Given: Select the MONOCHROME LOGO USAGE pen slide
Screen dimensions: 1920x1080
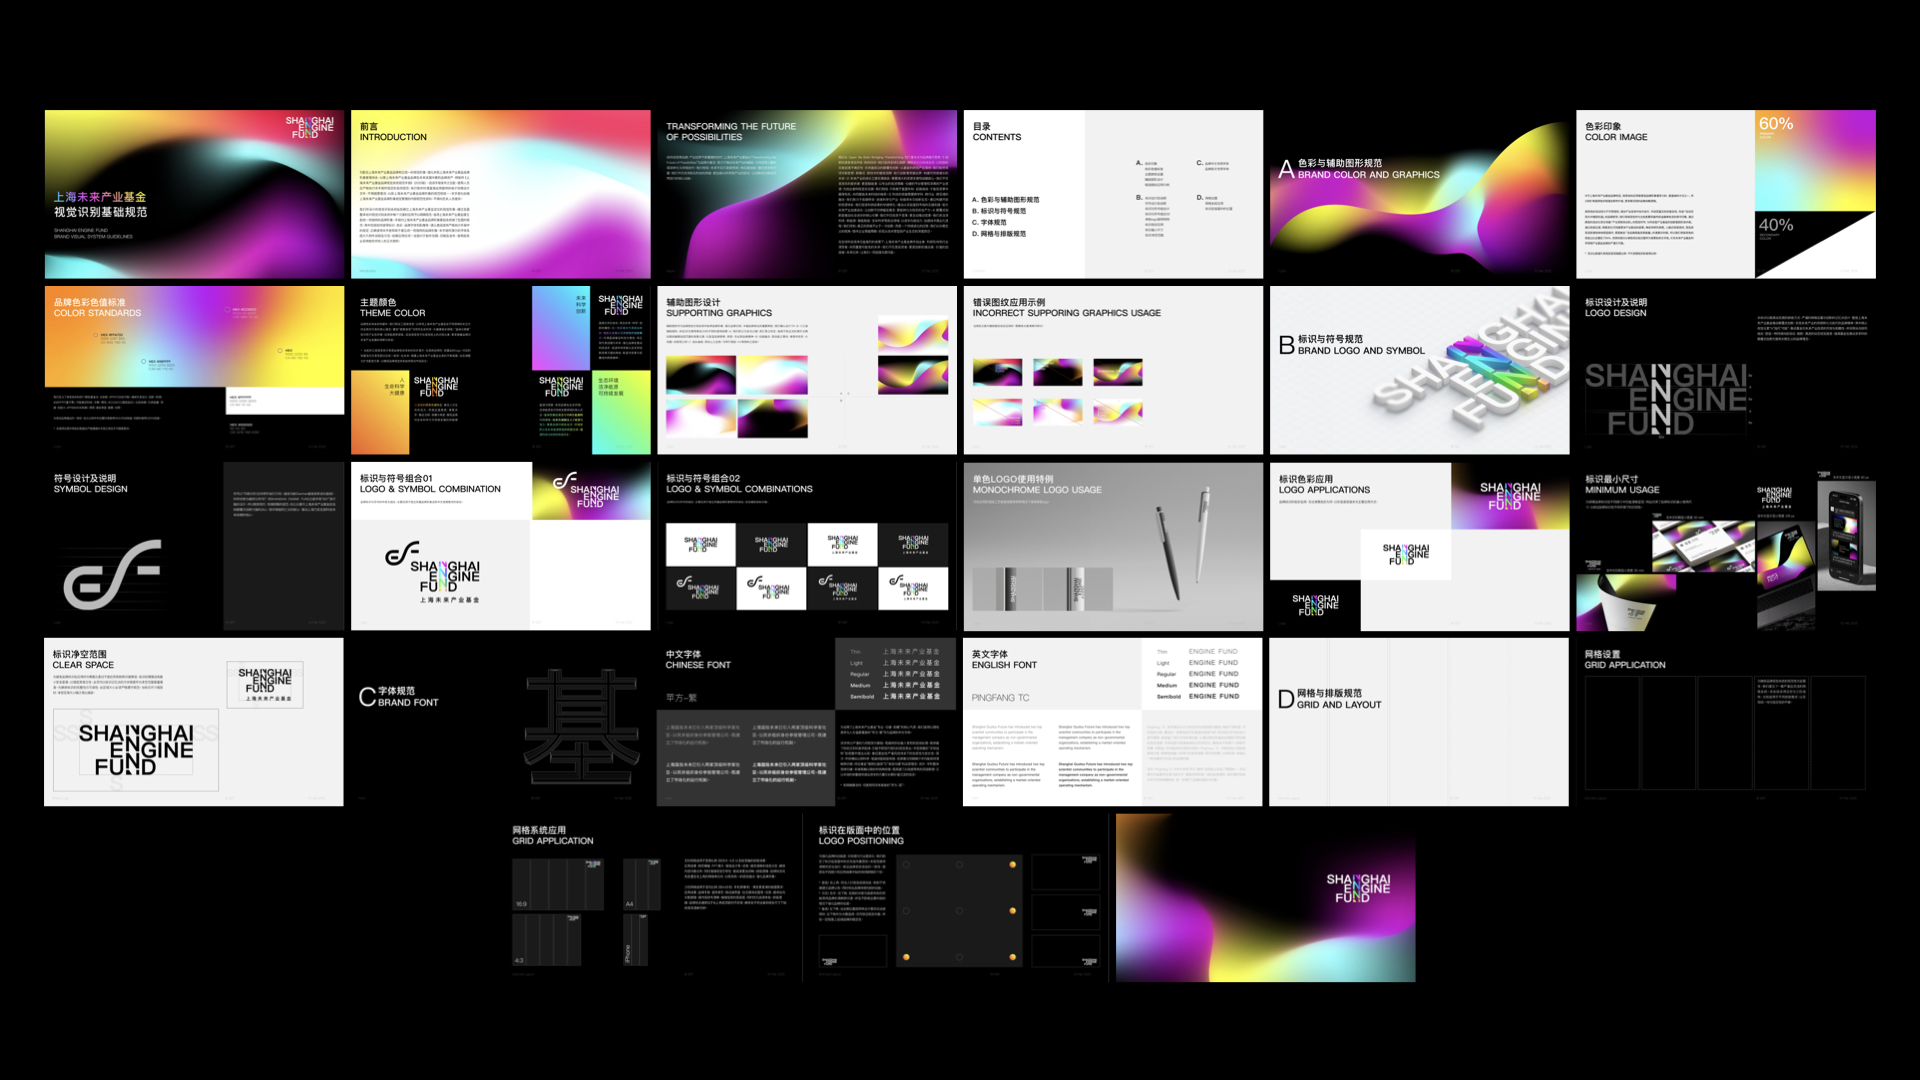Looking at the screenshot, I should (1112, 546).
